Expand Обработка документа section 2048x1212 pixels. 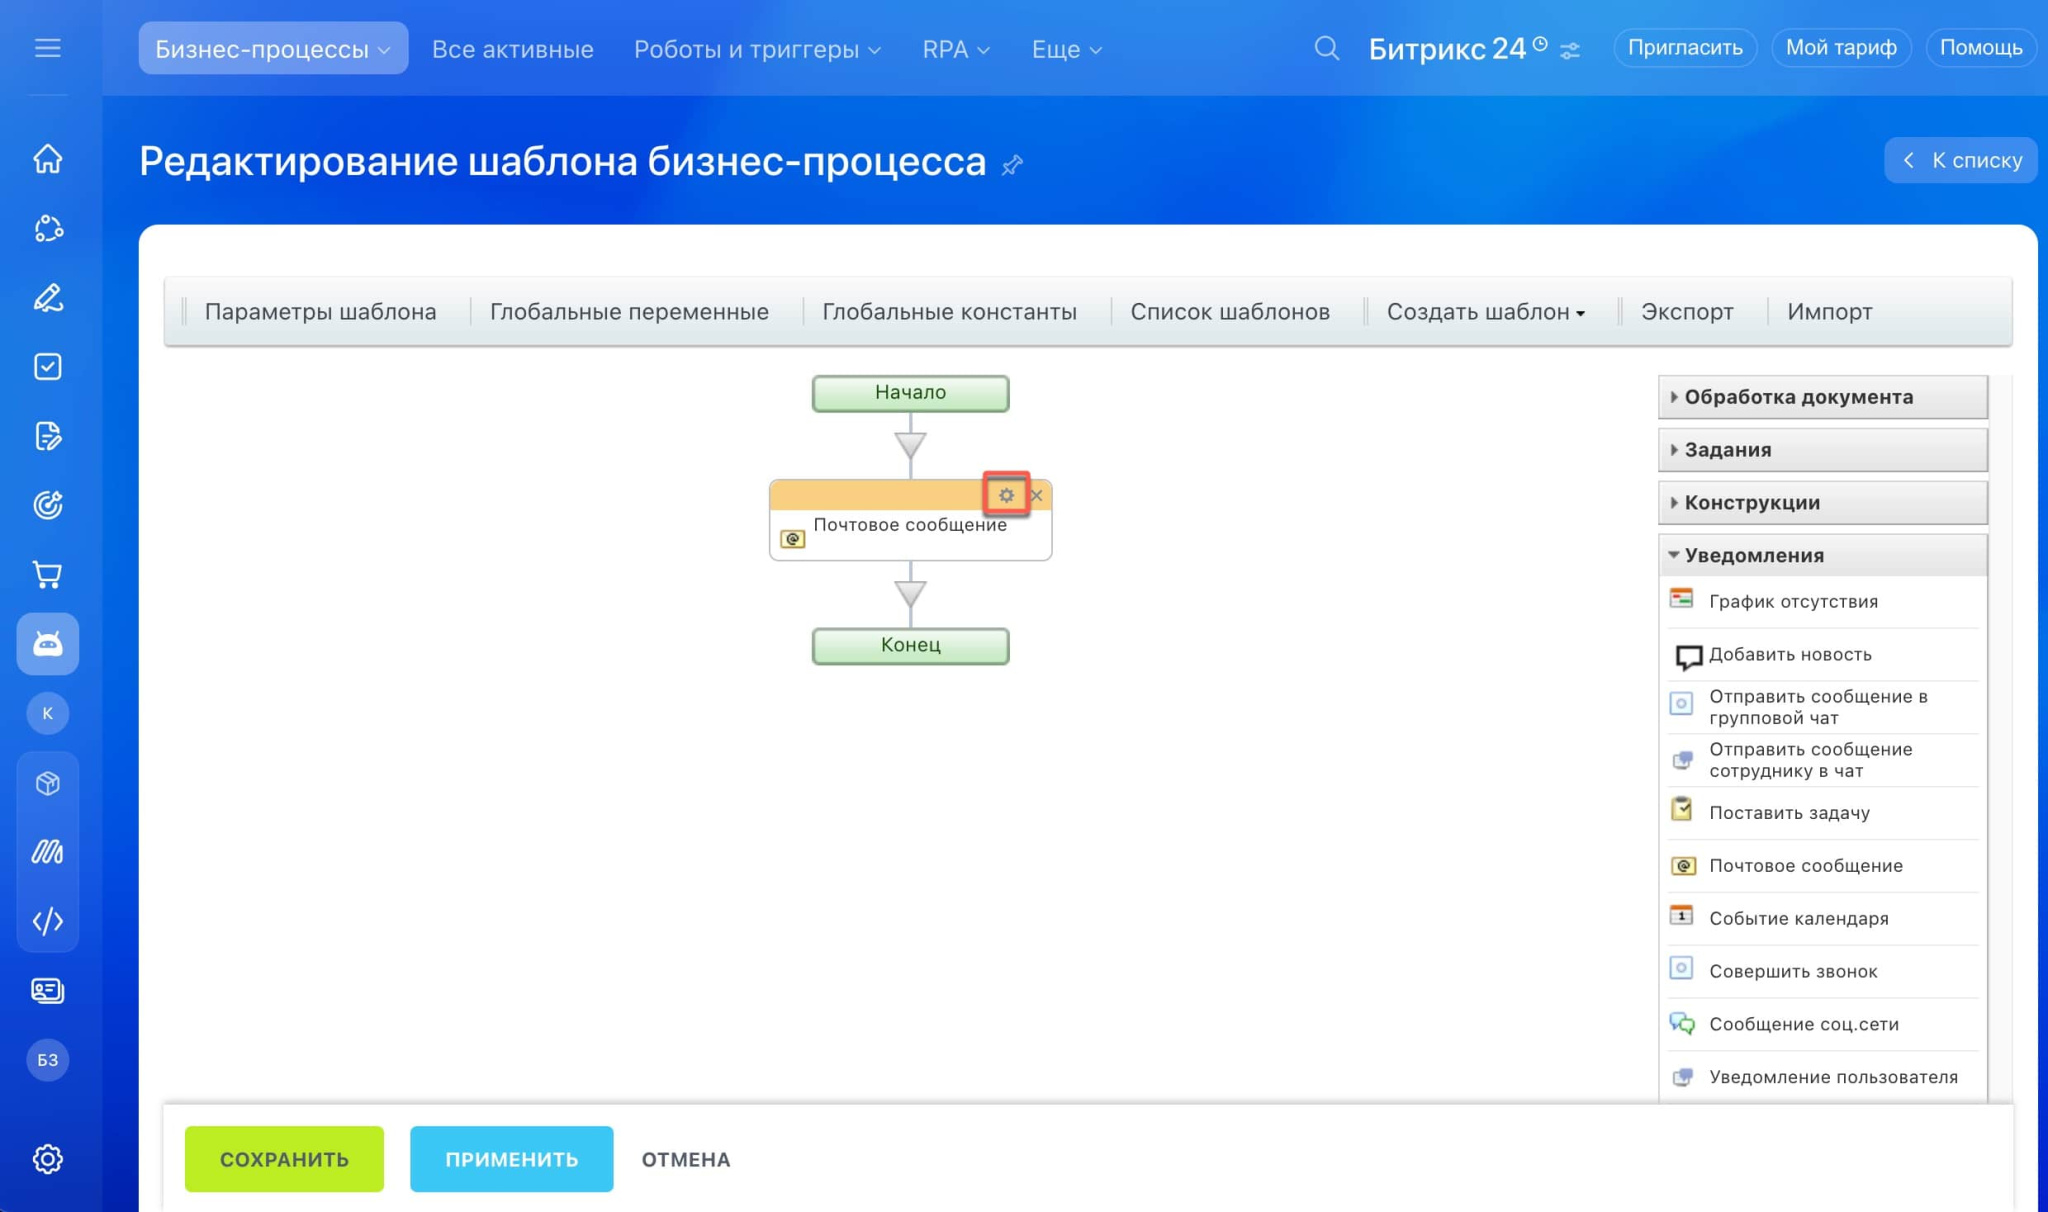click(1823, 397)
